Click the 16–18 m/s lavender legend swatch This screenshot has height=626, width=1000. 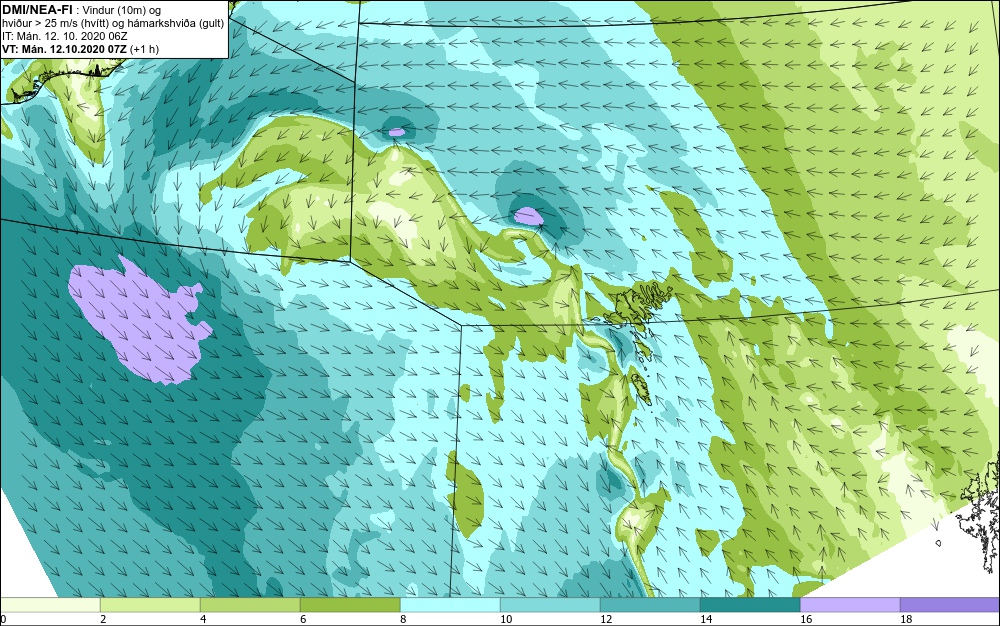click(x=850, y=605)
